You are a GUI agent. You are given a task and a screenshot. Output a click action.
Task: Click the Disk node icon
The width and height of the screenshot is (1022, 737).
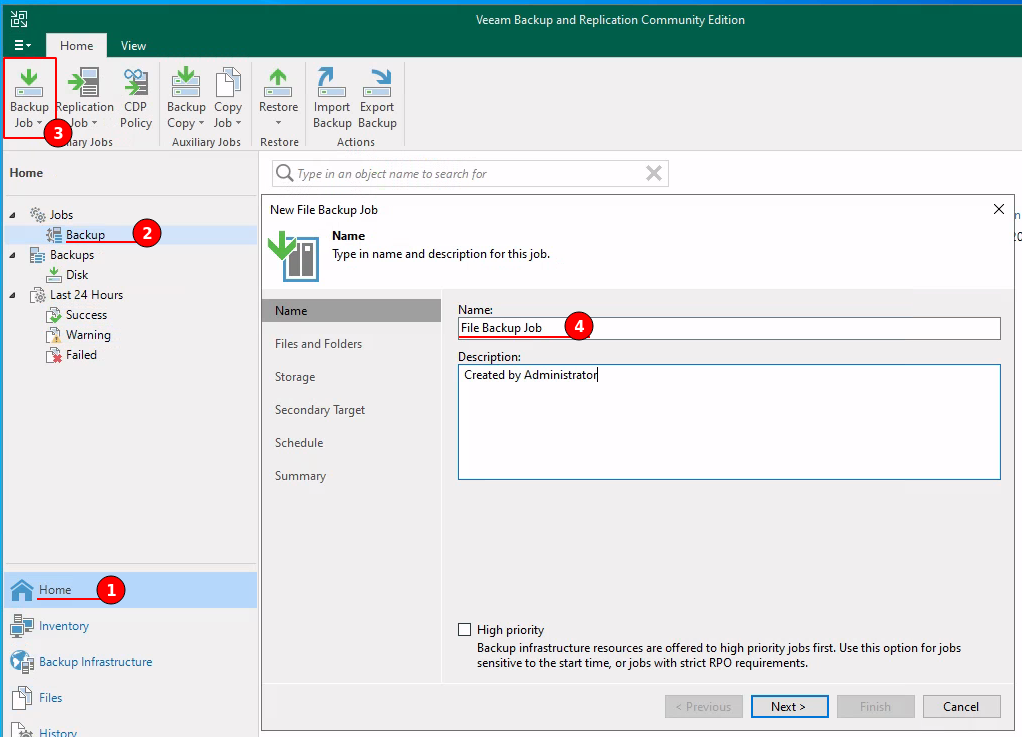click(54, 274)
